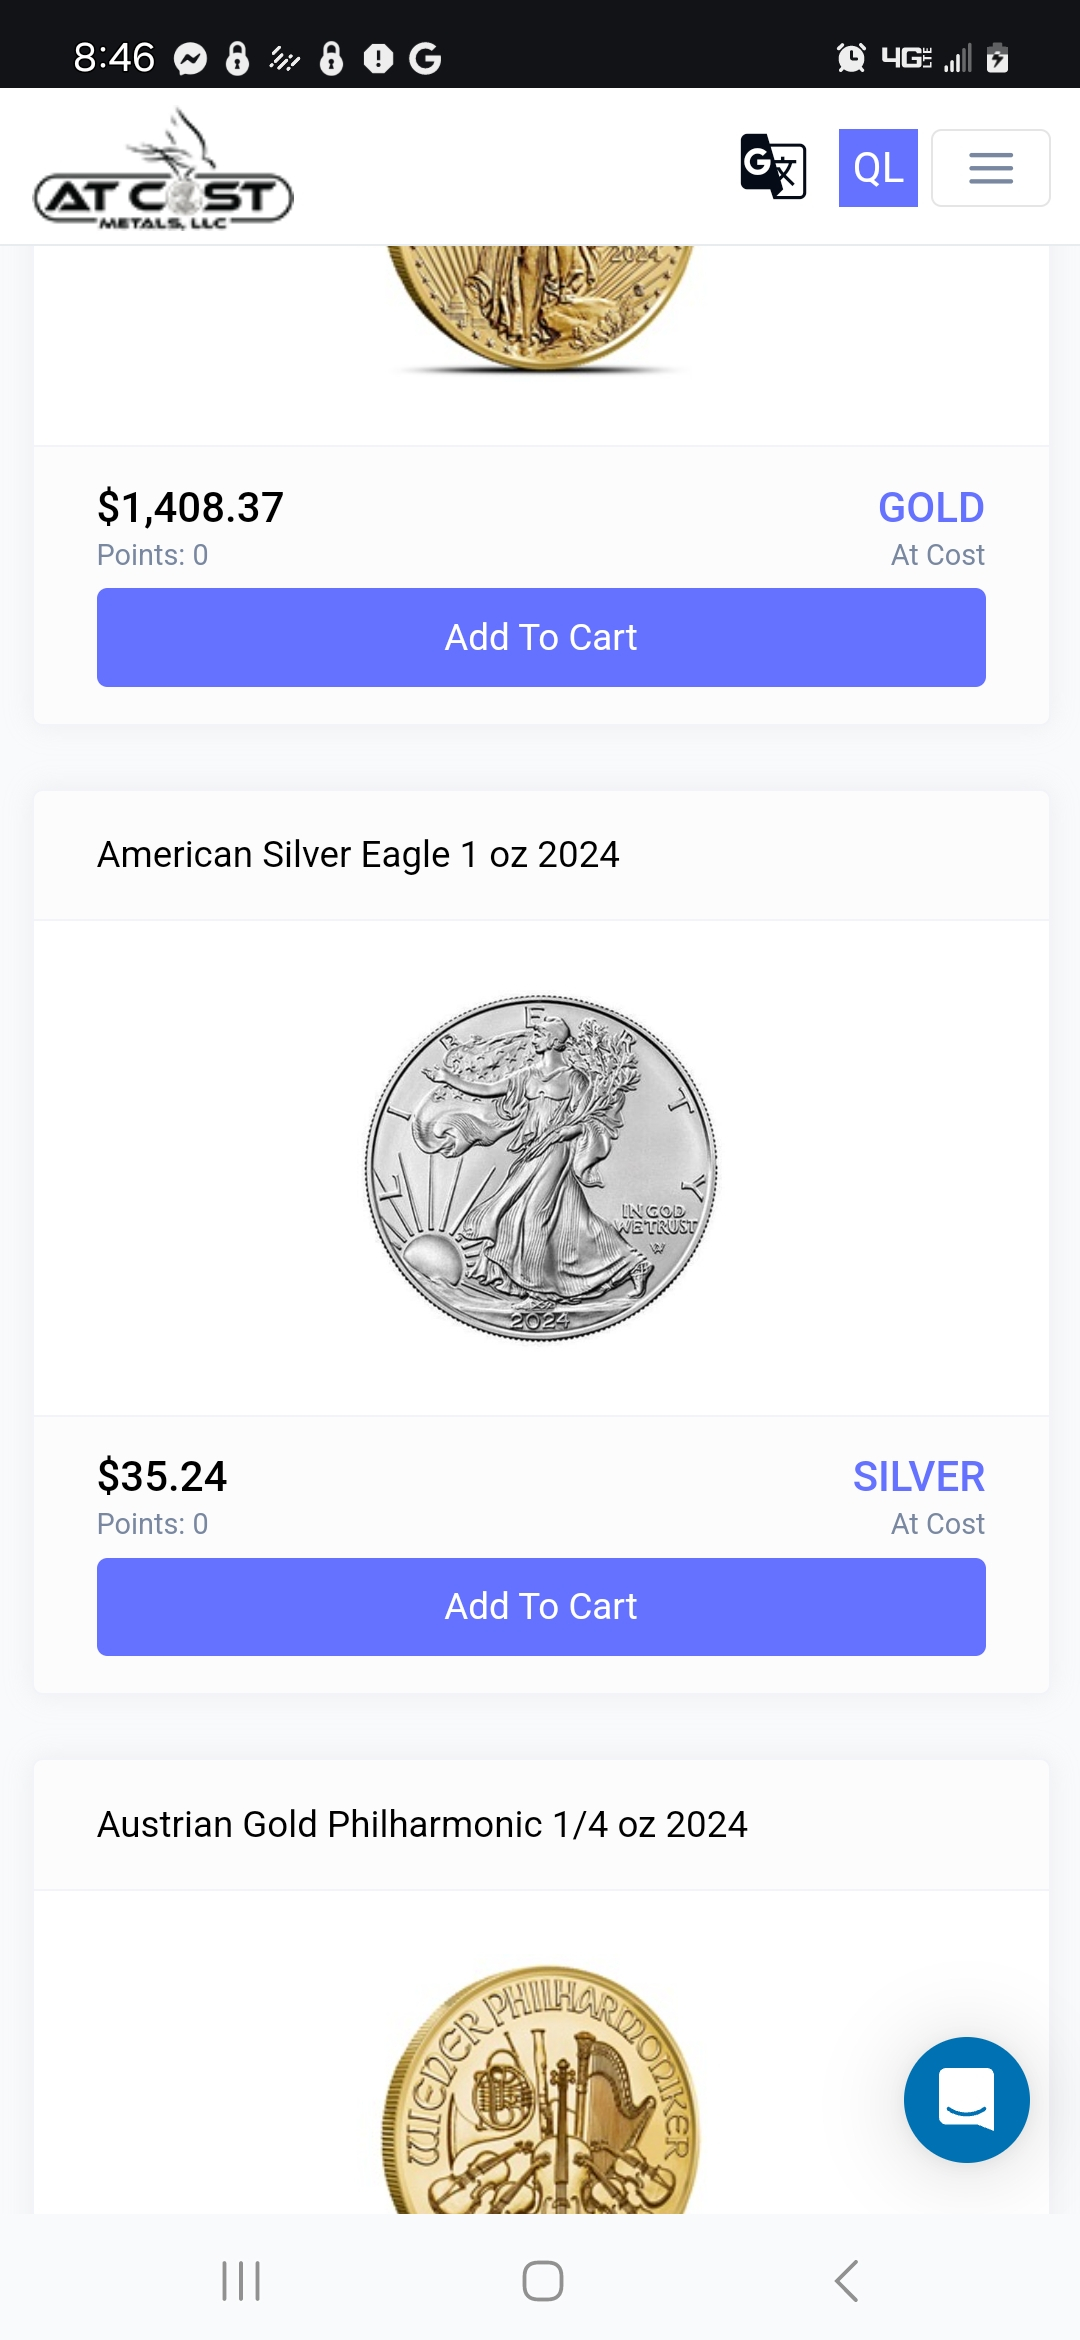The height and width of the screenshot is (2340, 1080).
Task: Open the hamburger navigation menu
Action: click(990, 168)
